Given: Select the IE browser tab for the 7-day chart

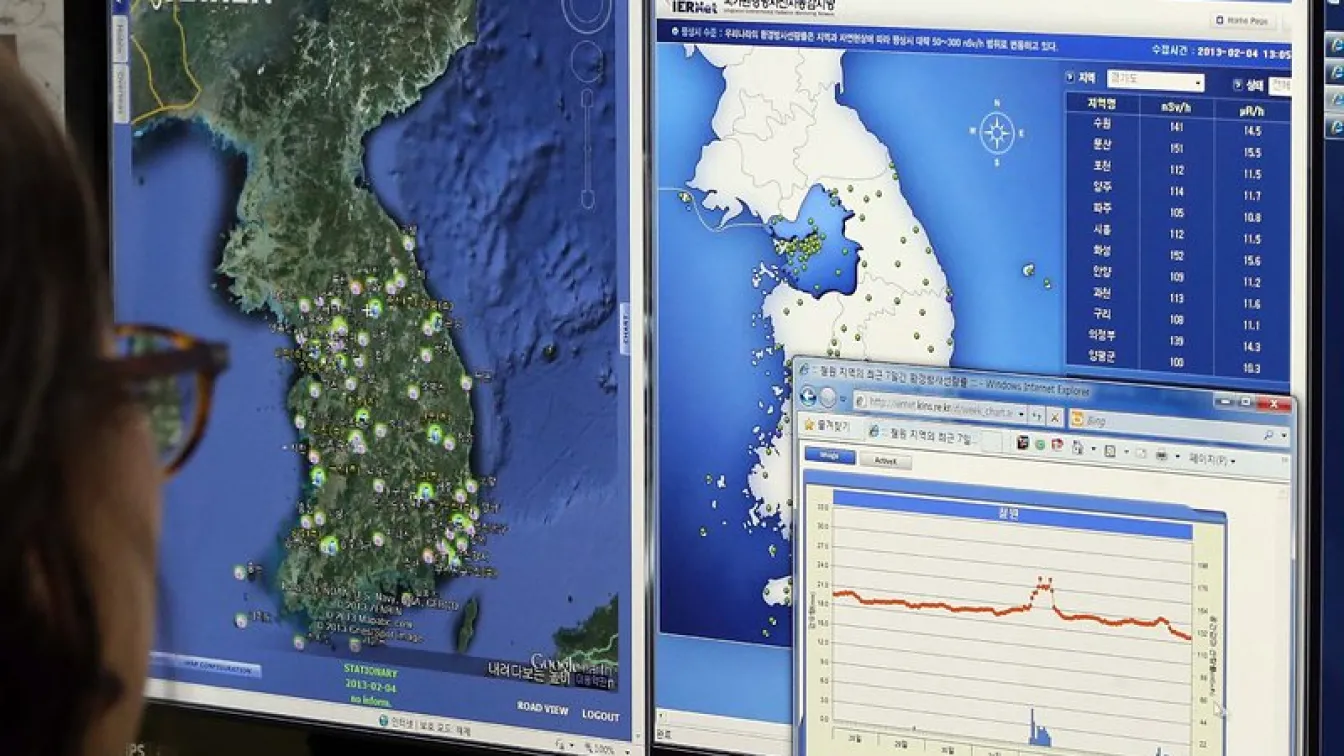Looking at the screenshot, I should (x=921, y=433).
